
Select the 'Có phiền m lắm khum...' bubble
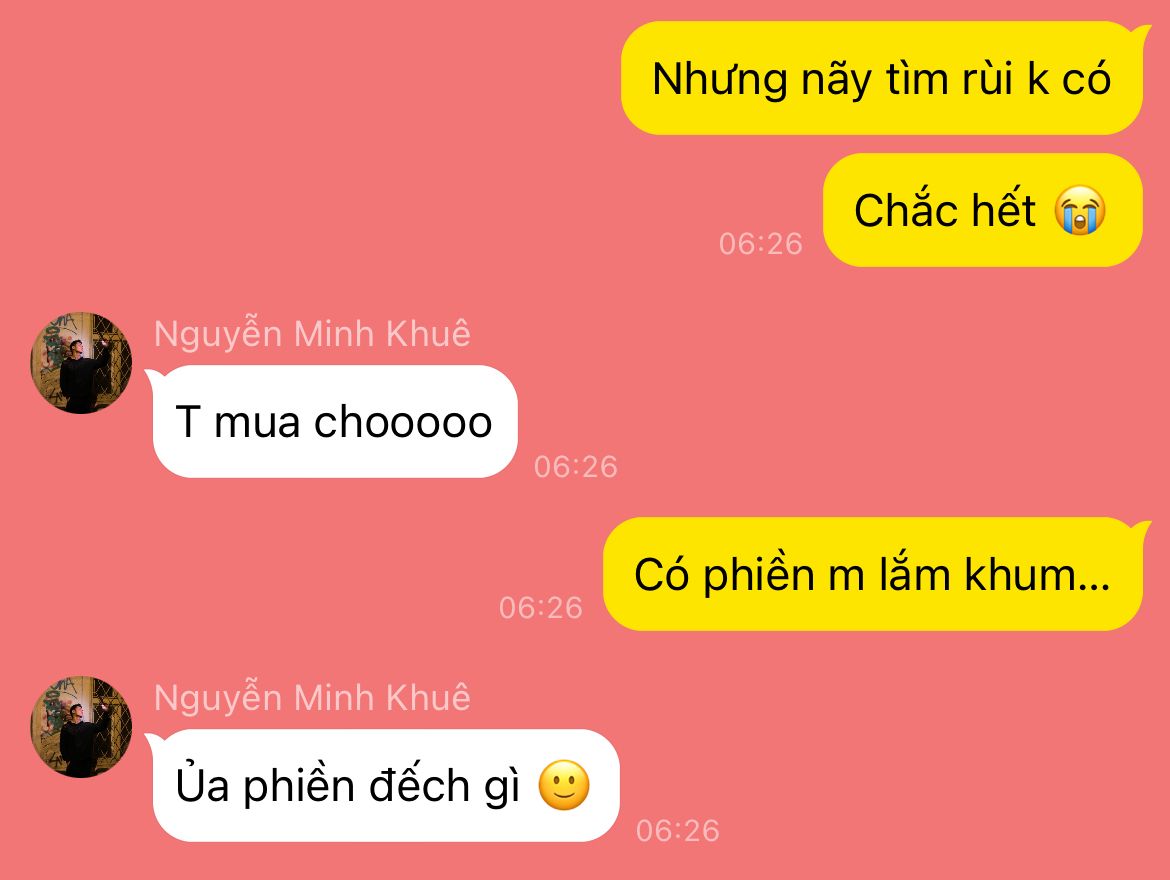pyautogui.click(x=873, y=574)
